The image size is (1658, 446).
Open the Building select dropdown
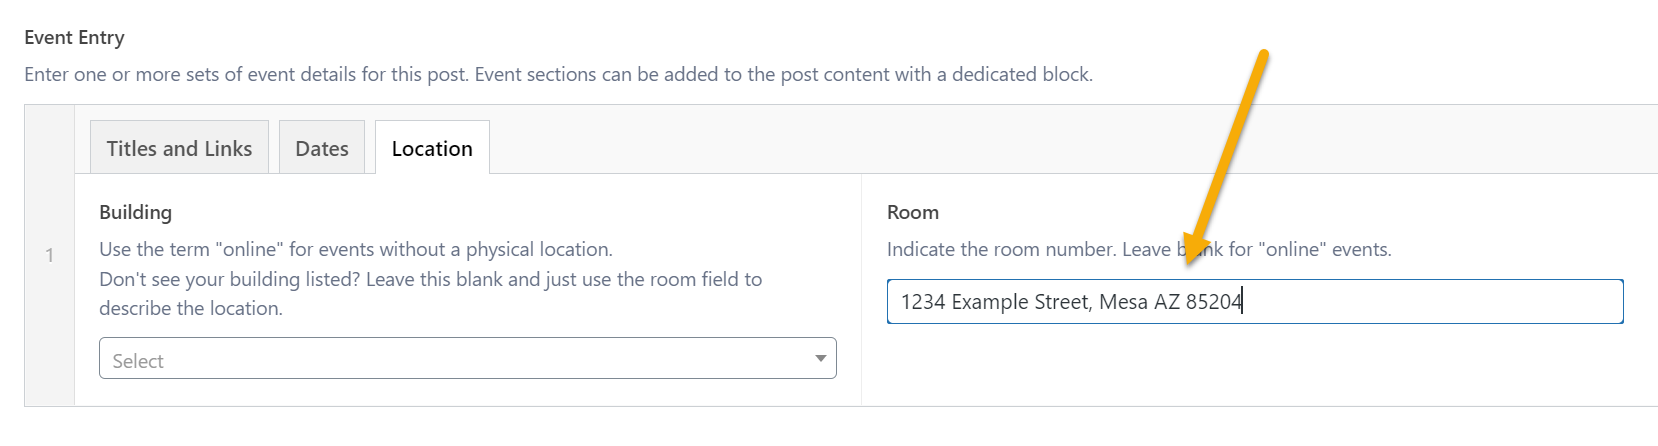(467, 359)
